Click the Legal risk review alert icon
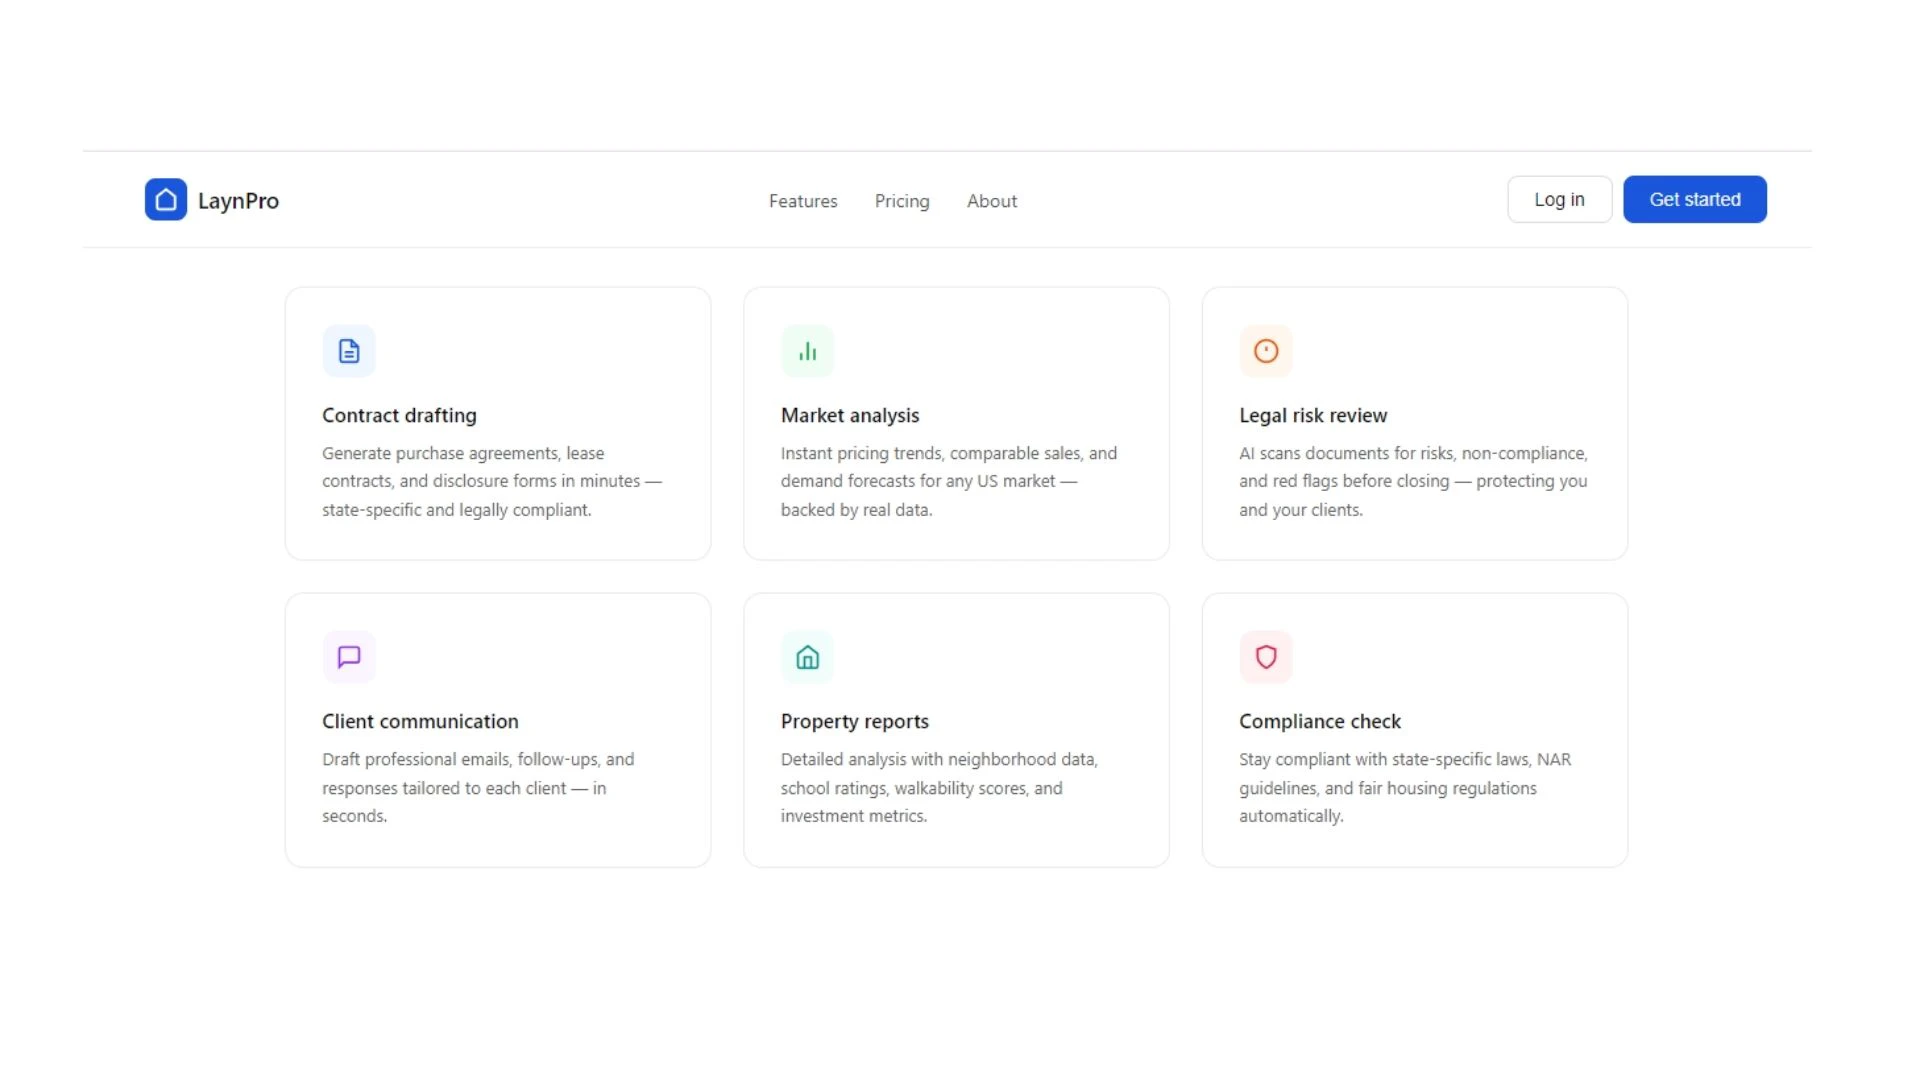1920x1080 pixels. pos(1266,351)
